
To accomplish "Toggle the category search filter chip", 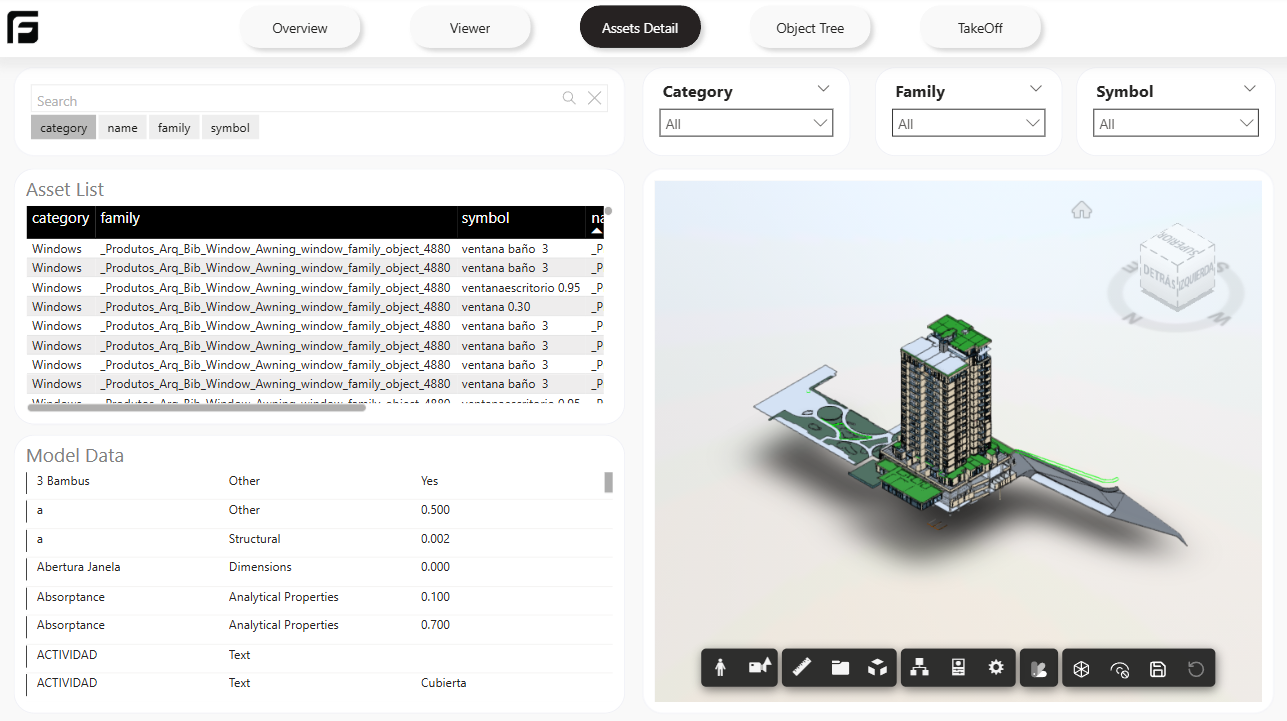I will coord(64,128).
